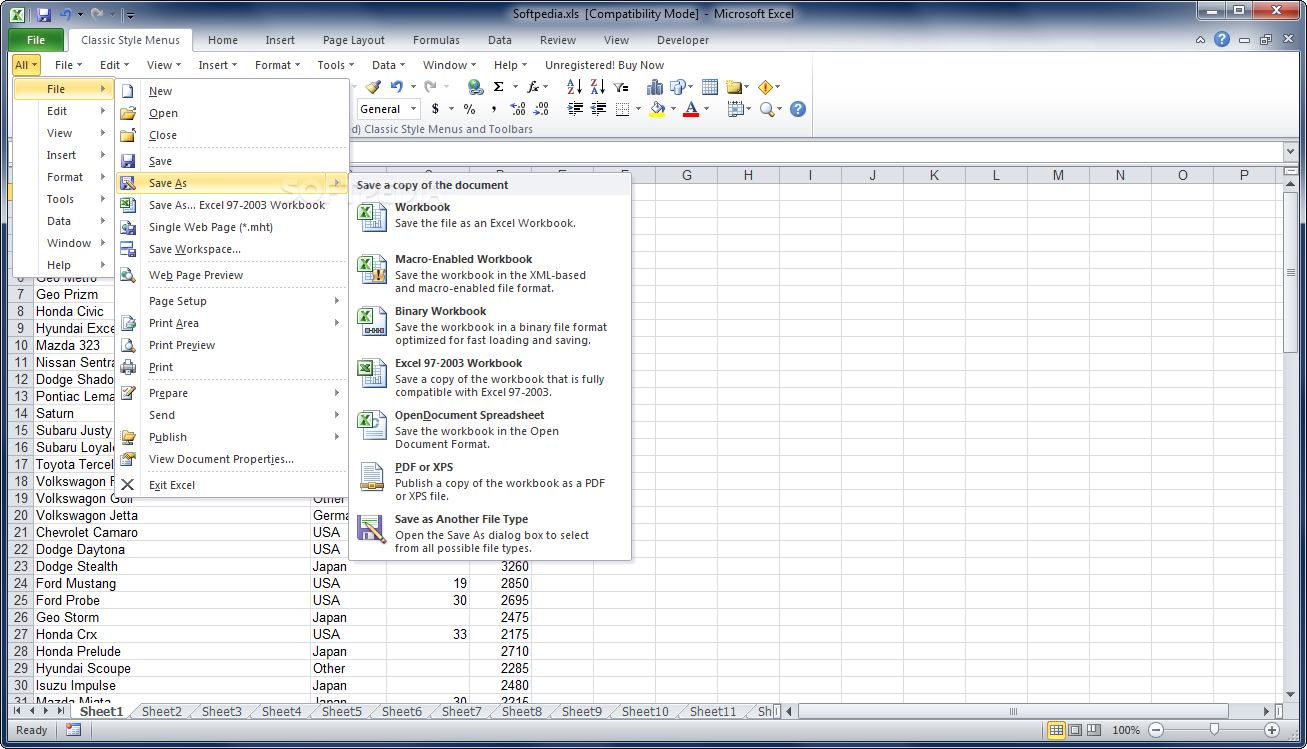Image resolution: width=1307 pixels, height=749 pixels.
Task: Expand the borders dropdown arrow
Action: point(638,109)
